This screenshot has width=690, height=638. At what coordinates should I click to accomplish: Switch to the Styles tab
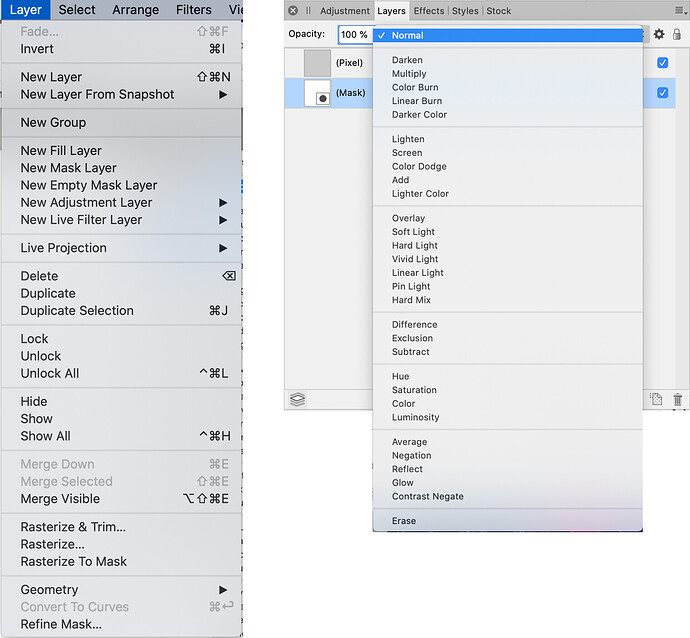(x=465, y=11)
